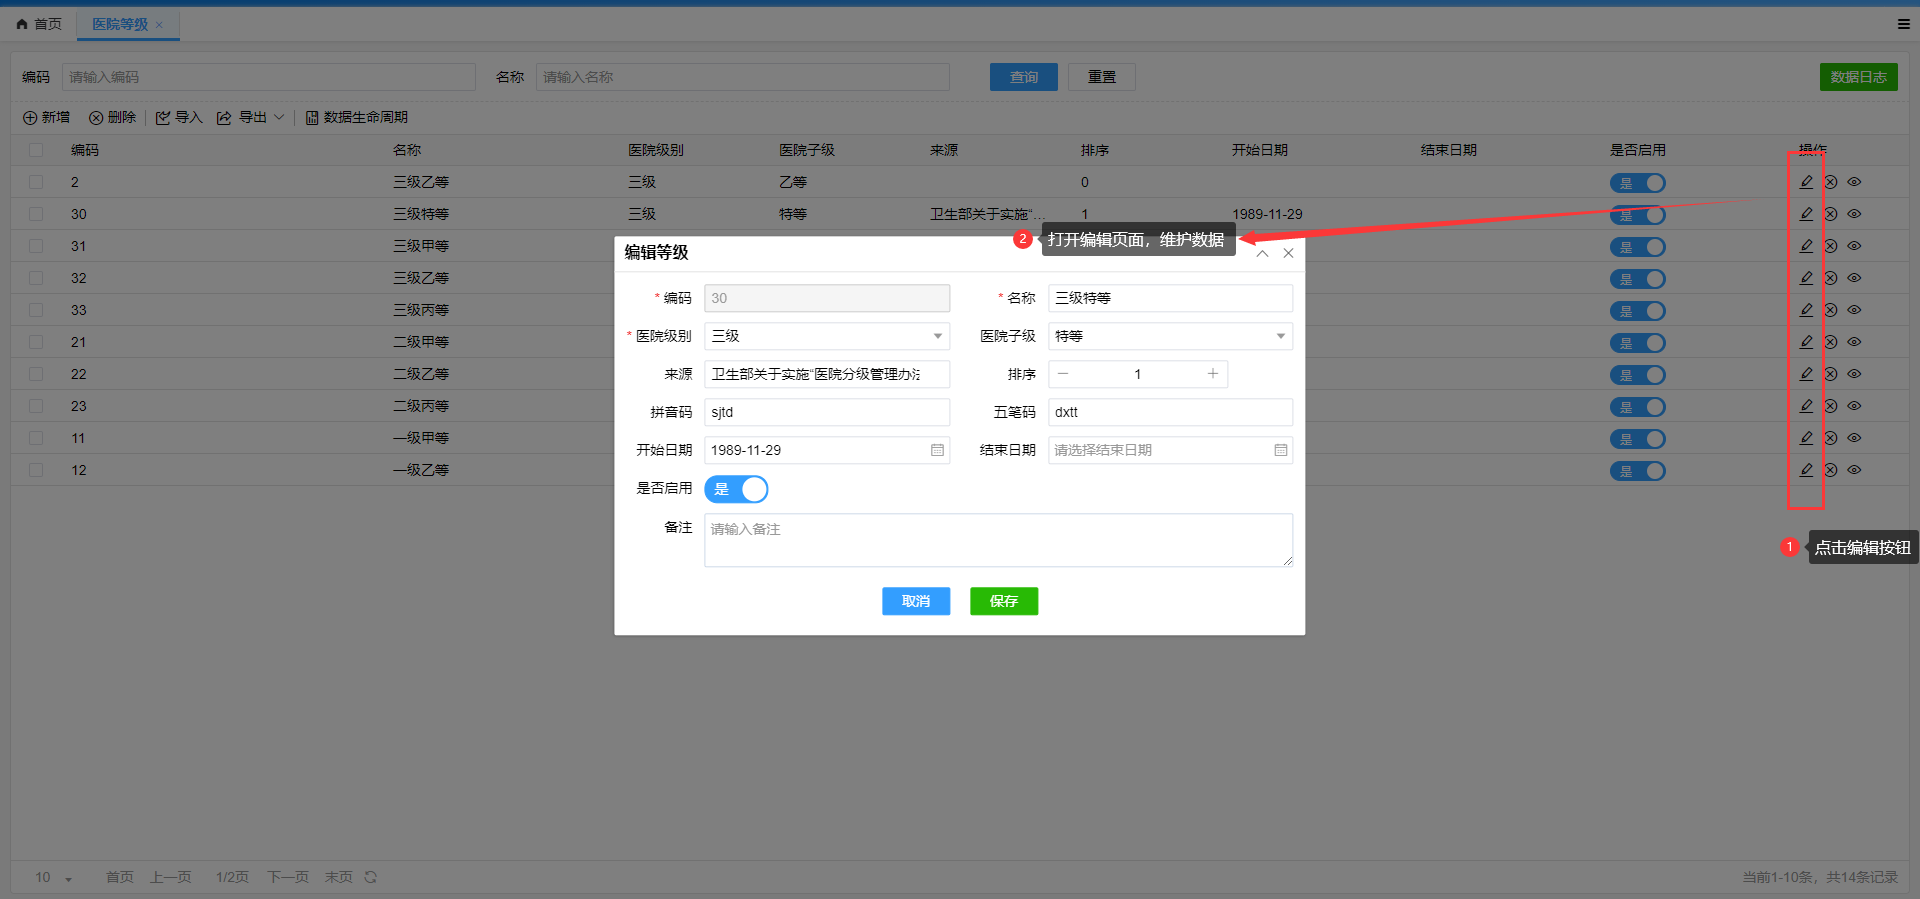
Task: Toggle the 是否启用 switch in the dialog
Action: 736,489
